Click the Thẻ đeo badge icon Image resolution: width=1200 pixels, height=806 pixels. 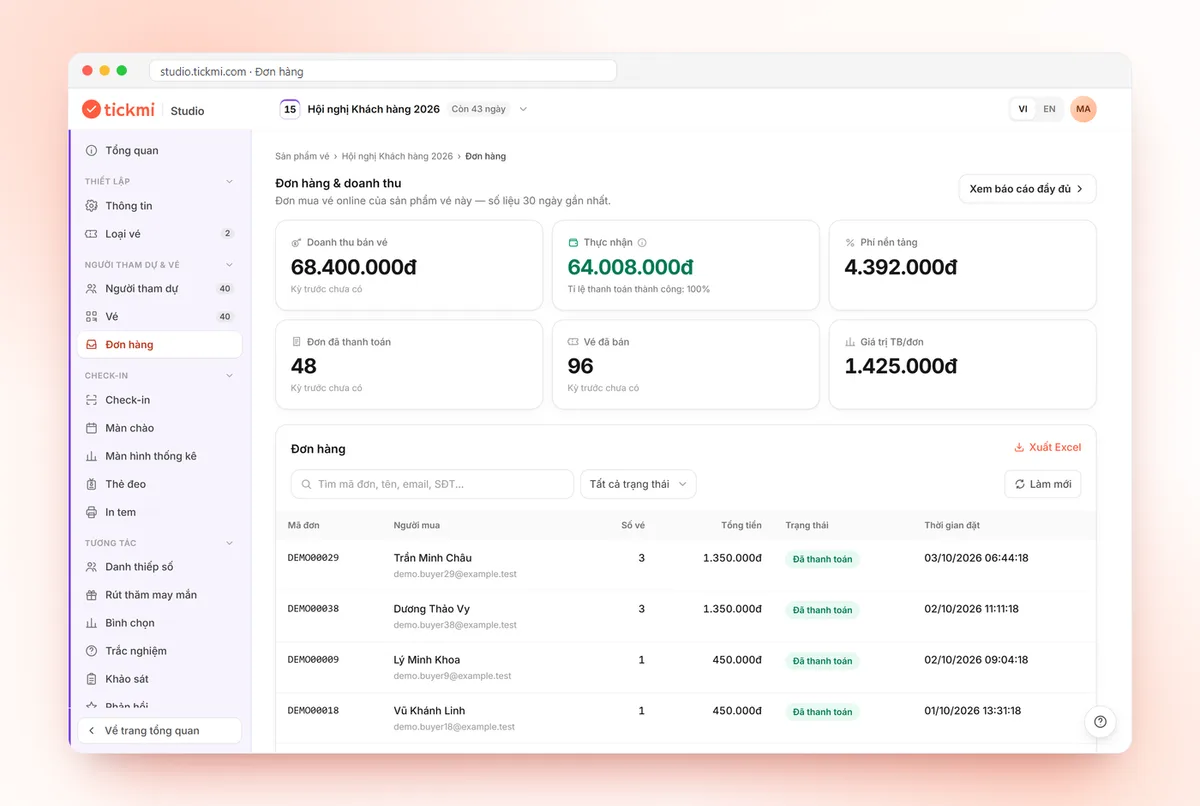click(92, 484)
